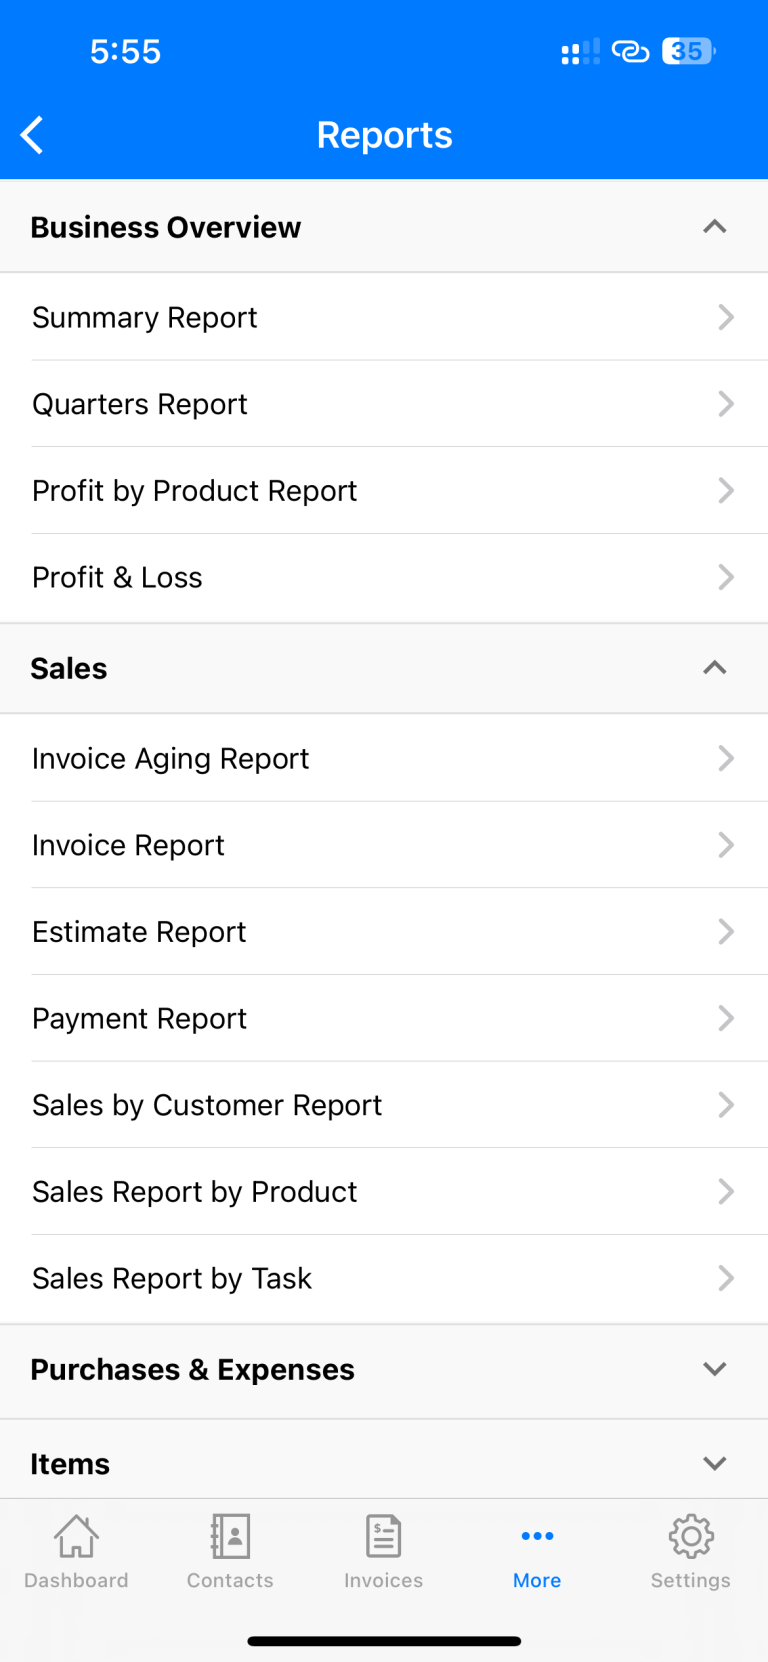Open the Quarters Report
This screenshot has width=768, height=1662.
140,404
